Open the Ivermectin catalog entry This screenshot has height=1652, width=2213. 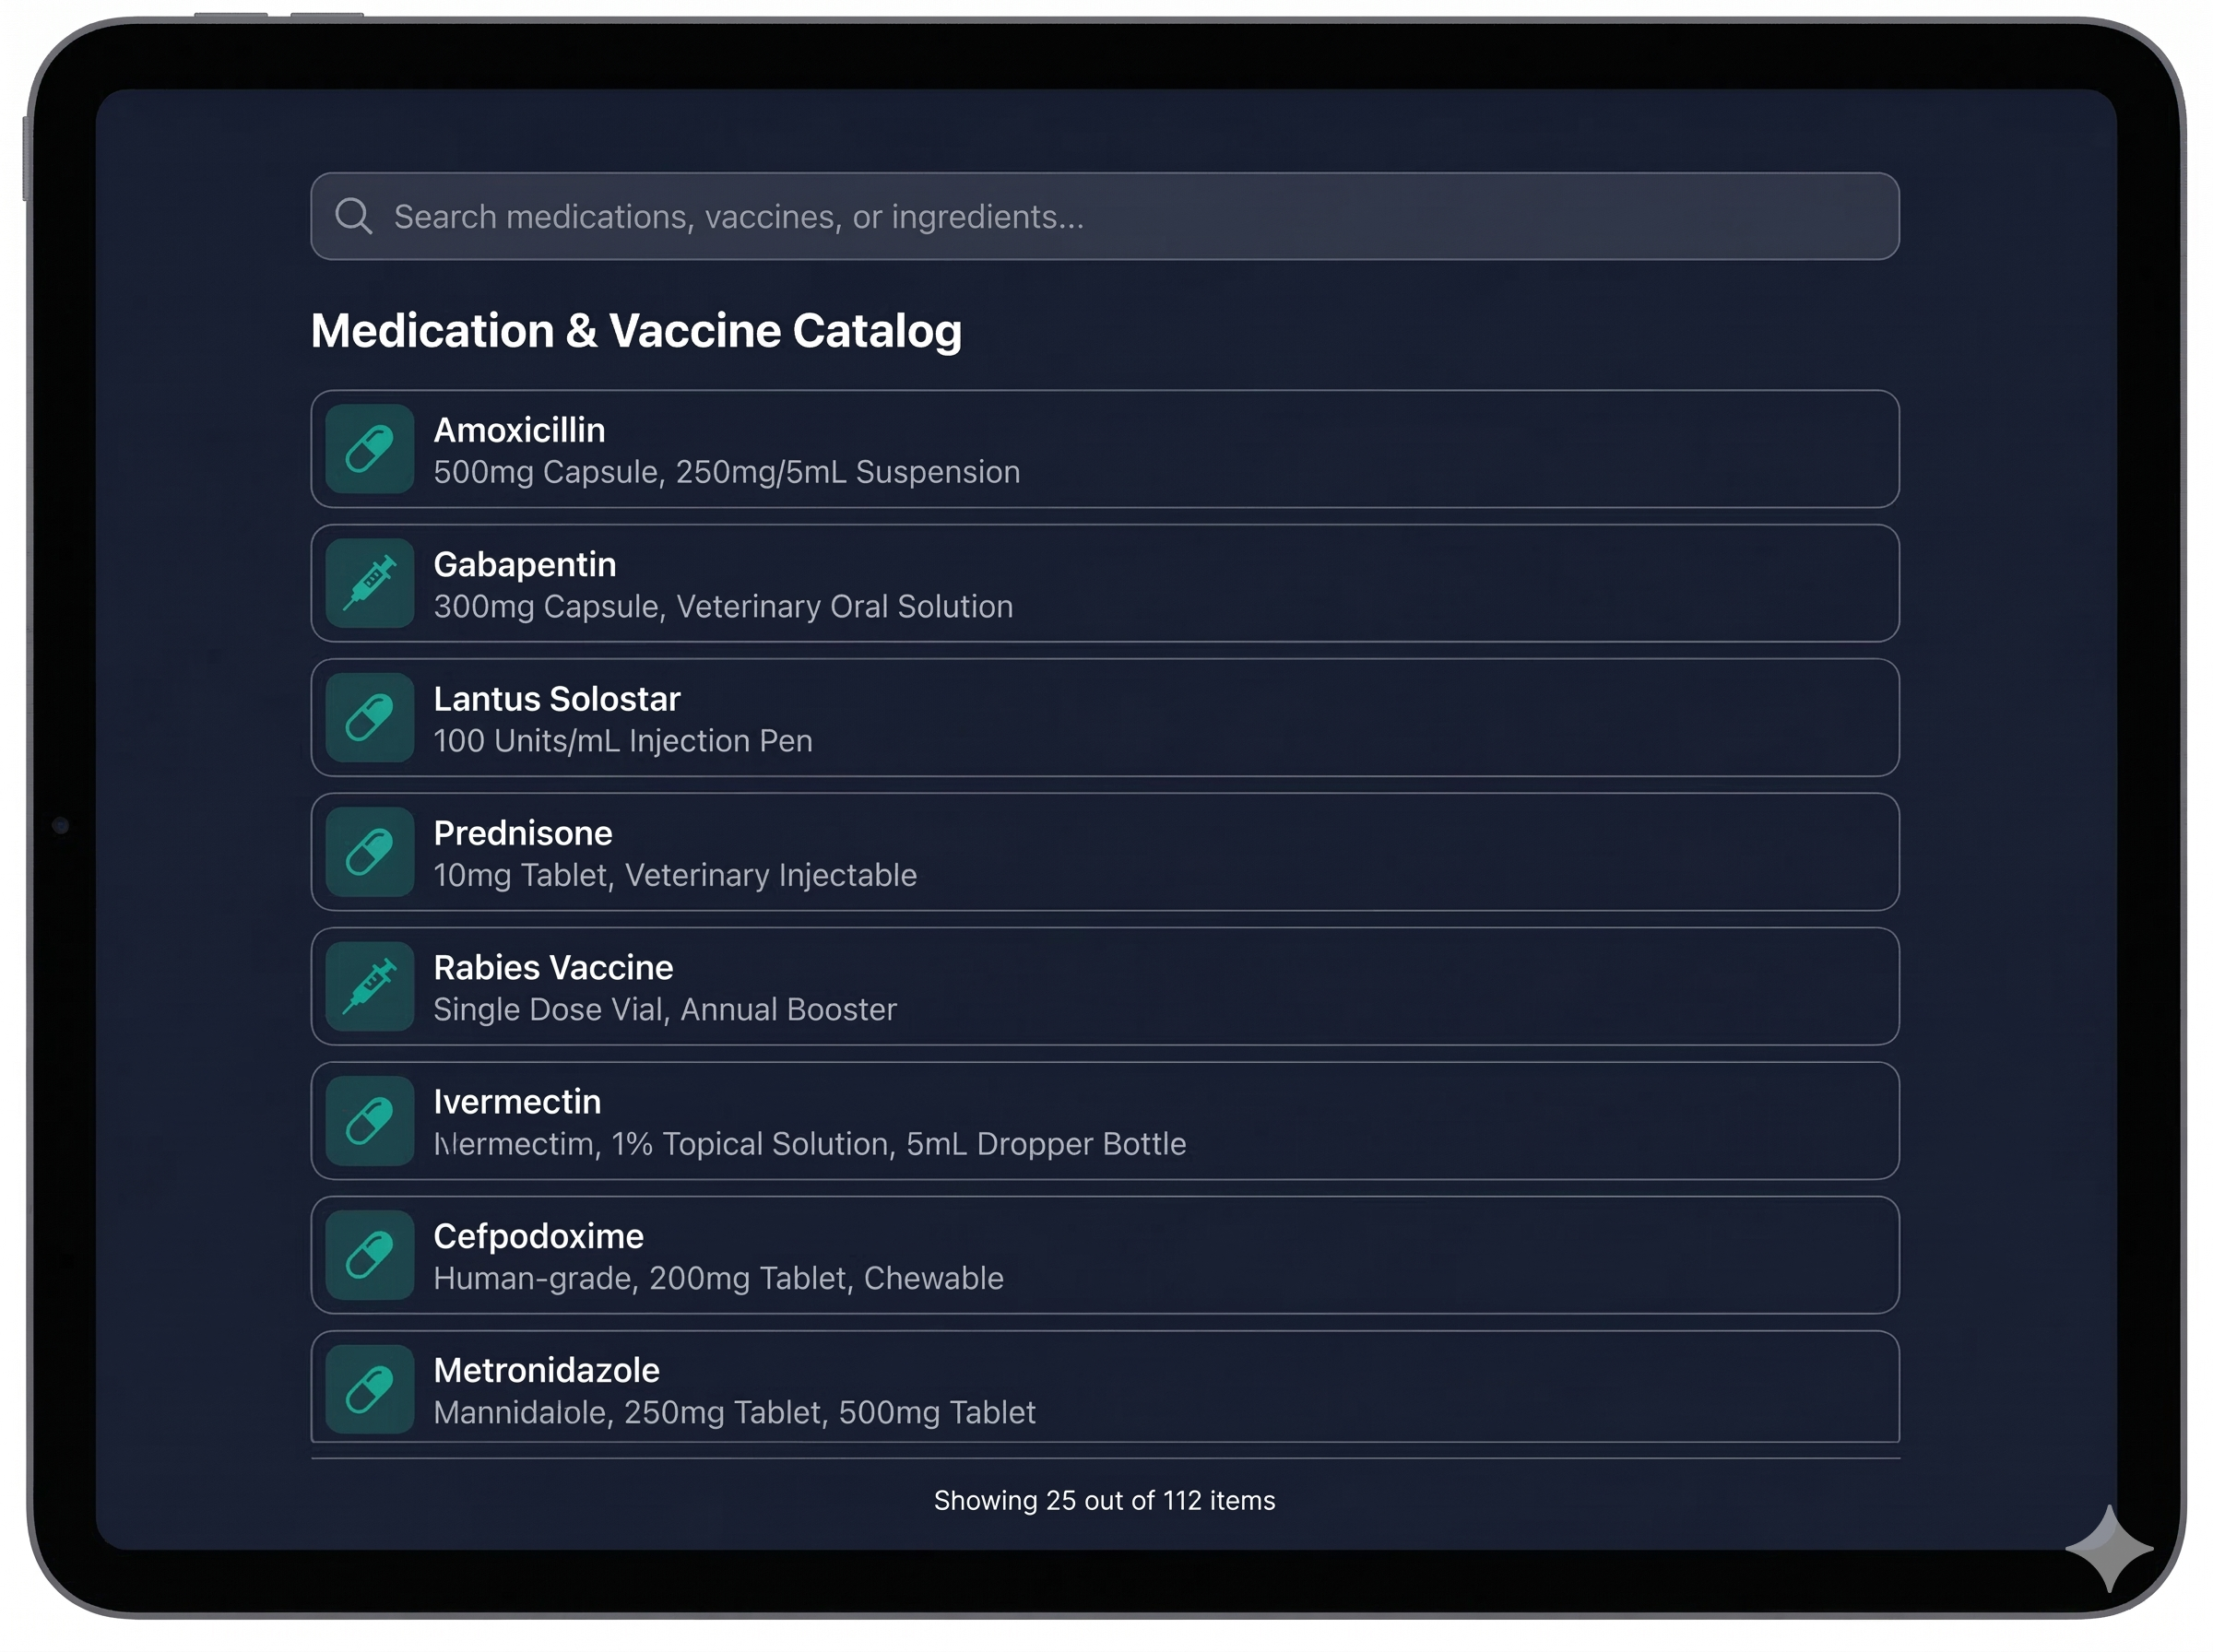pos(1100,1121)
